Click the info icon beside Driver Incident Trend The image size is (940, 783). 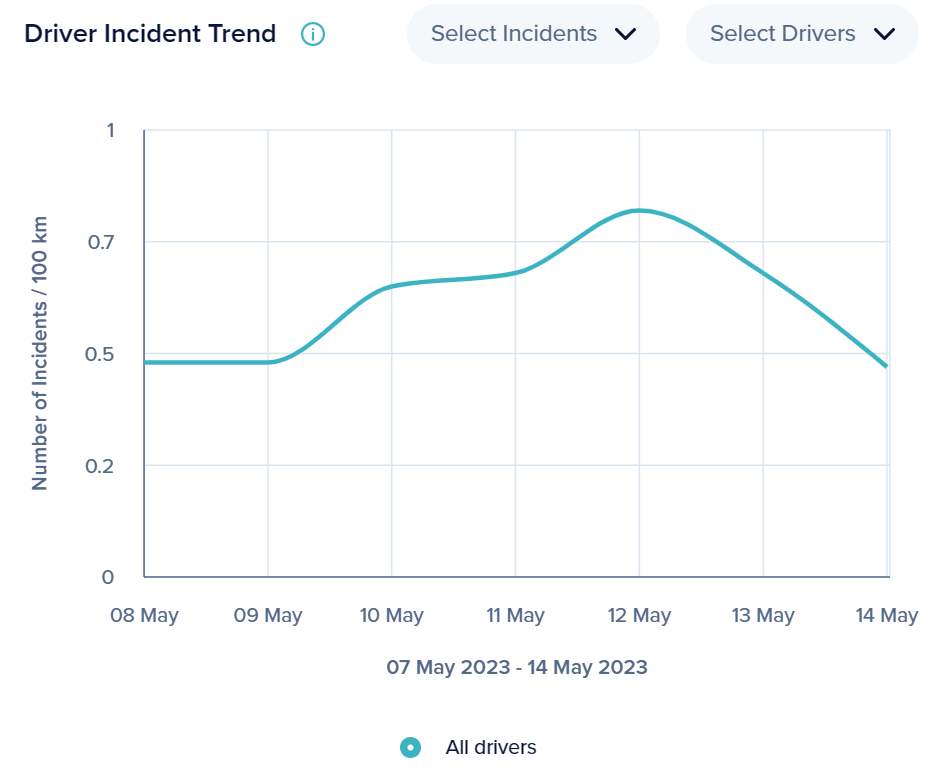[313, 34]
